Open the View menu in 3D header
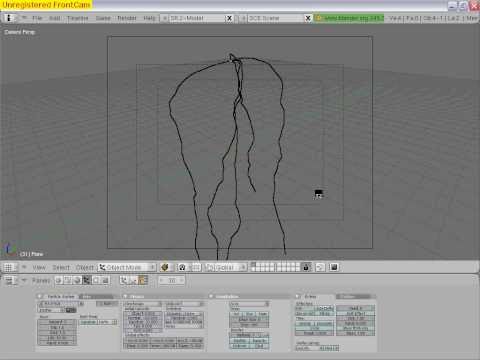Screen dimensions: 480x360 click(x=39, y=267)
